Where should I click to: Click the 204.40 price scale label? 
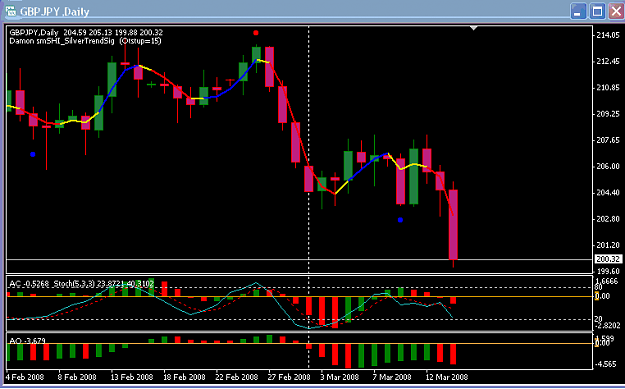tap(608, 193)
